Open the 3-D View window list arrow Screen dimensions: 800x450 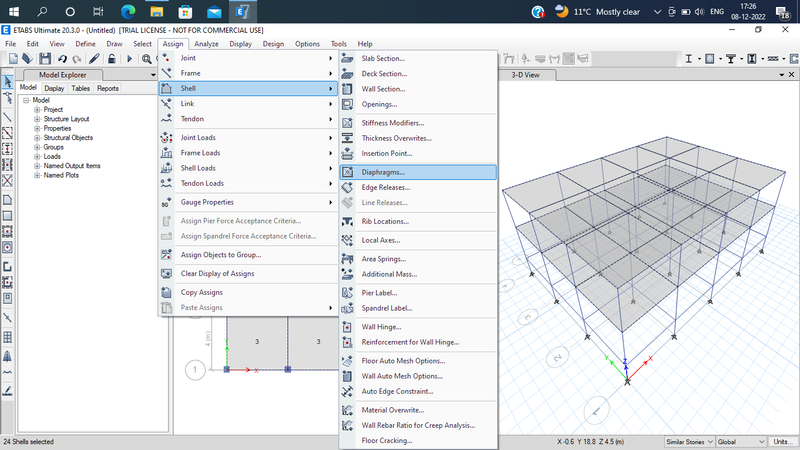coord(782,74)
